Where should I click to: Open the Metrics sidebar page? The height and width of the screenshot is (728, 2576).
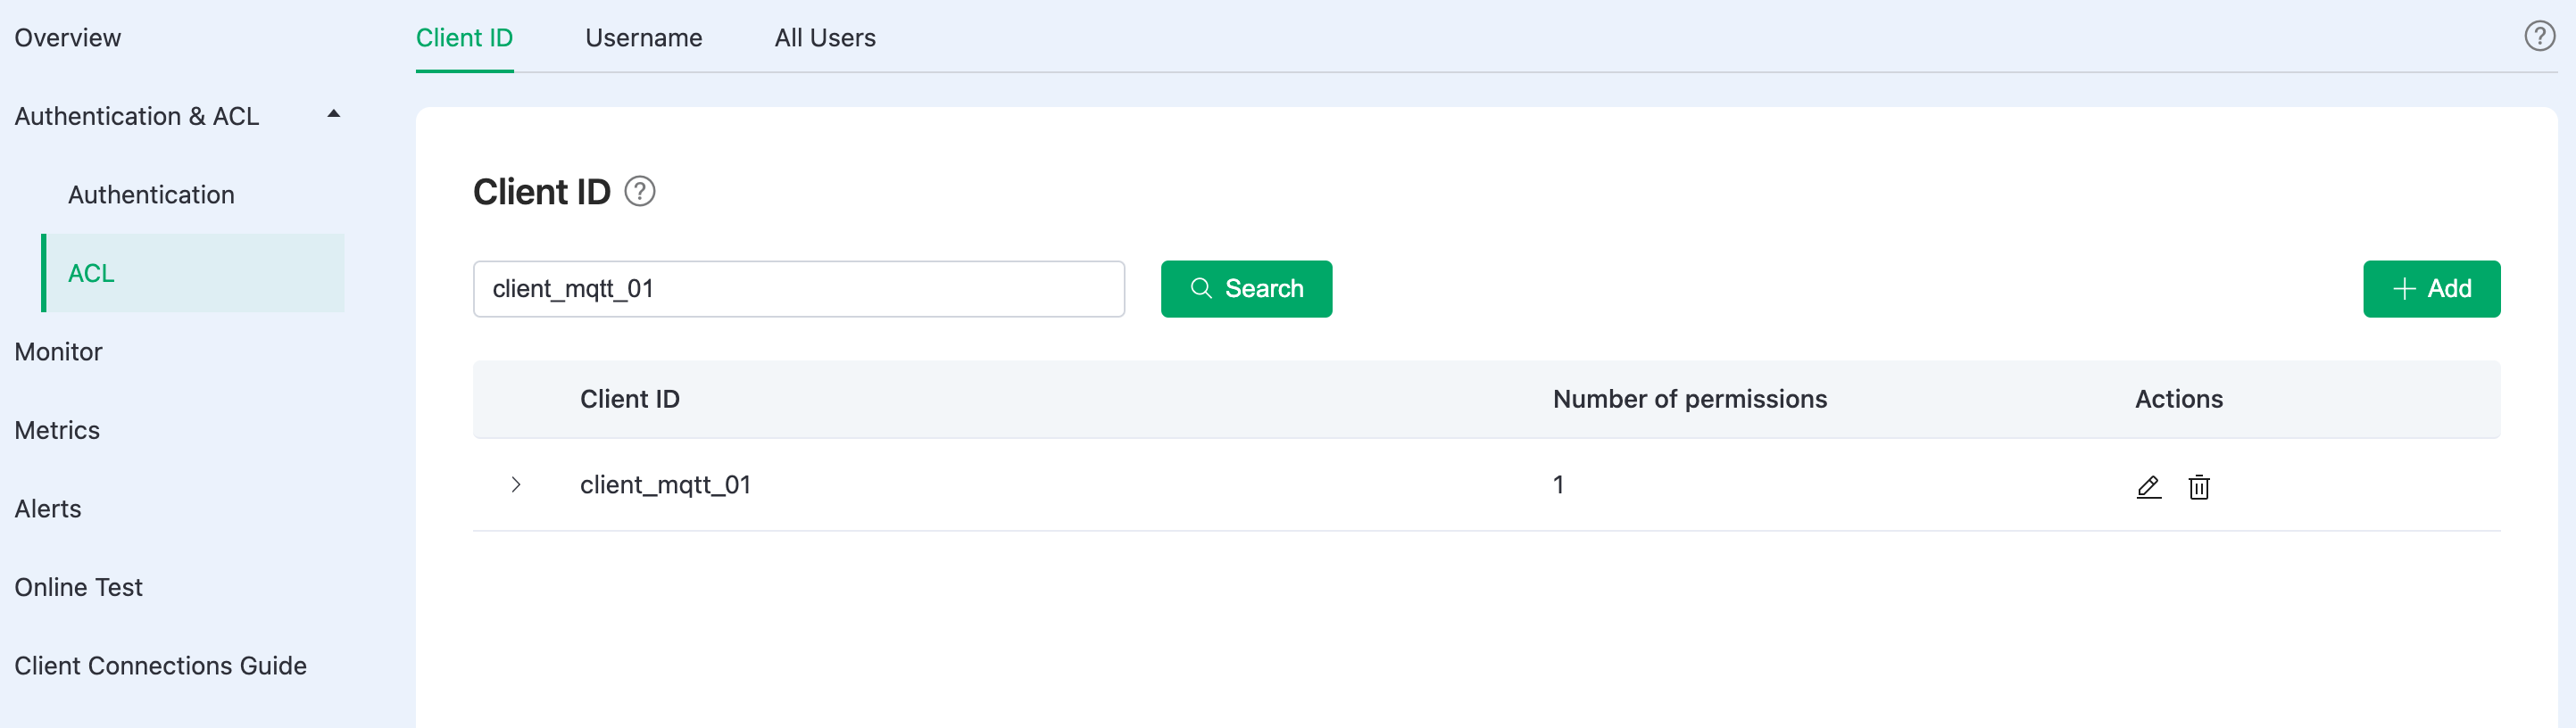pos(57,430)
